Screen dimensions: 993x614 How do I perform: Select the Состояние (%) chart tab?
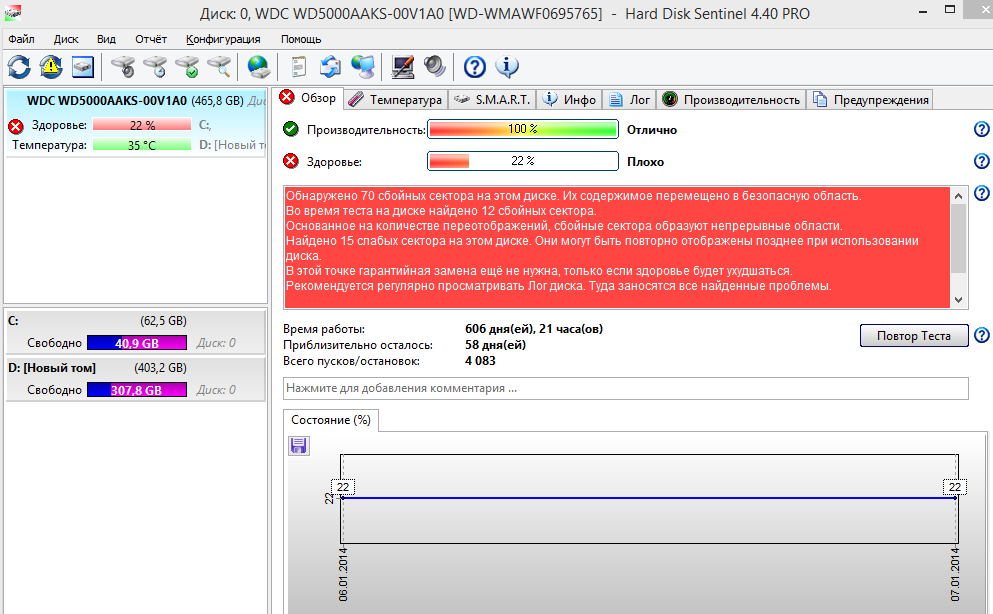point(331,420)
